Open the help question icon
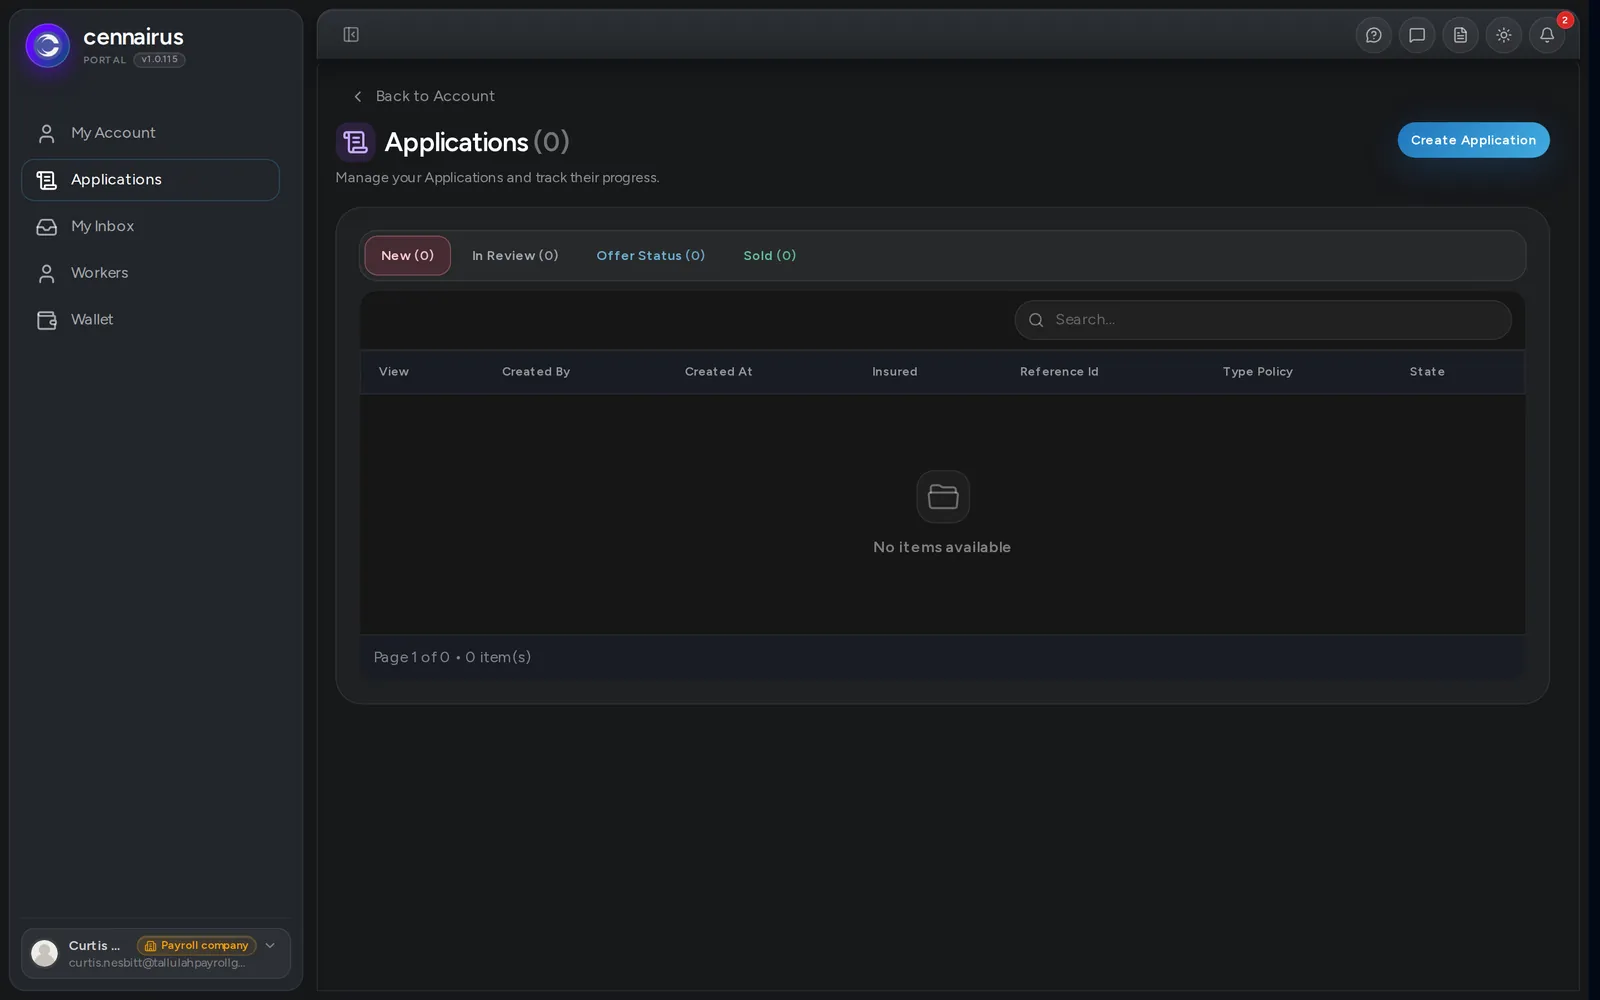Viewport: 1600px width, 1000px height. tap(1373, 35)
